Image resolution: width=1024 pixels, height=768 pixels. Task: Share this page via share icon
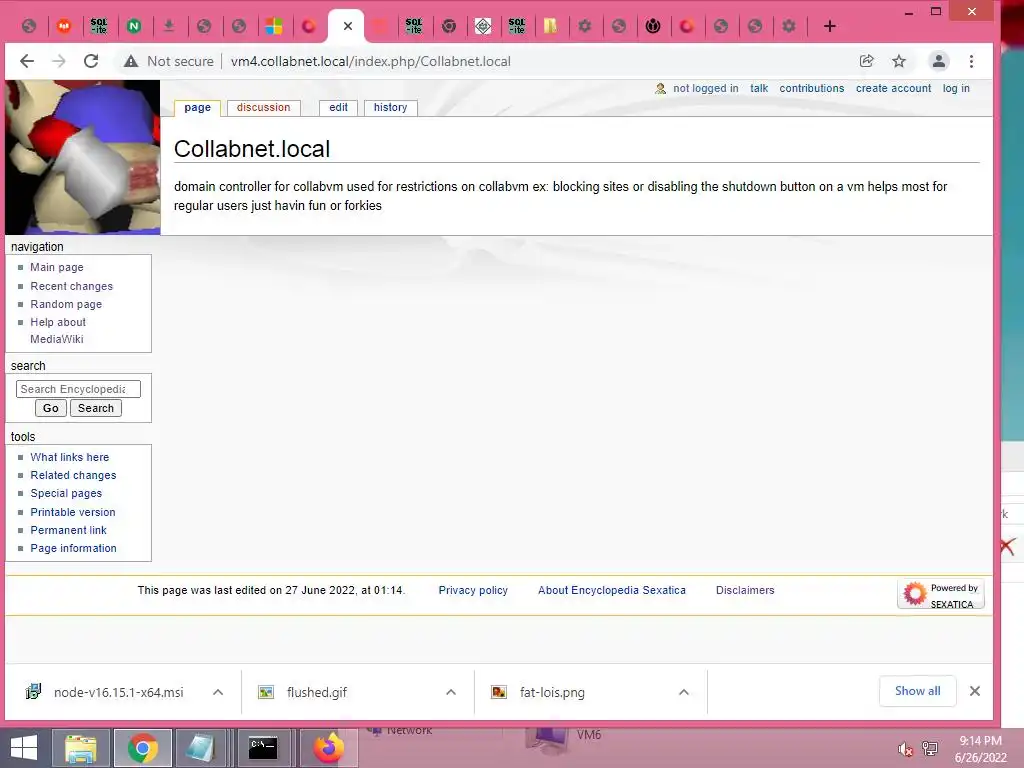tap(867, 61)
